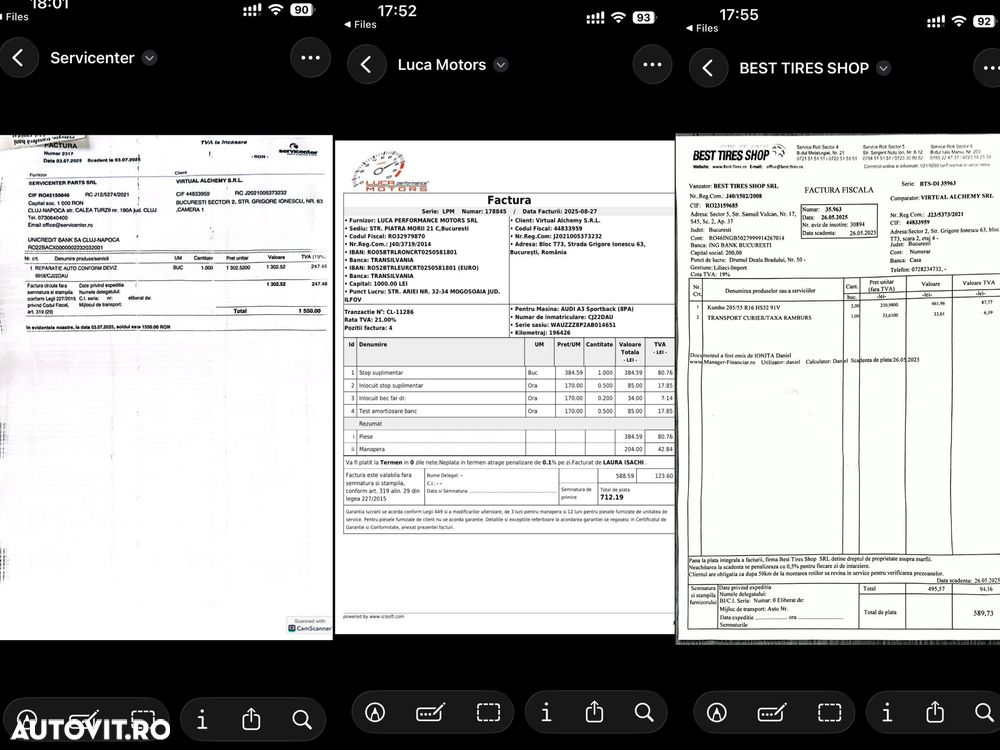Image resolution: width=1000 pixels, height=750 pixels.
Task: Select 'VIRTUAL ALCHEMY S.R.L.' client on Servicenter invoice
Action: click(x=209, y=181)
